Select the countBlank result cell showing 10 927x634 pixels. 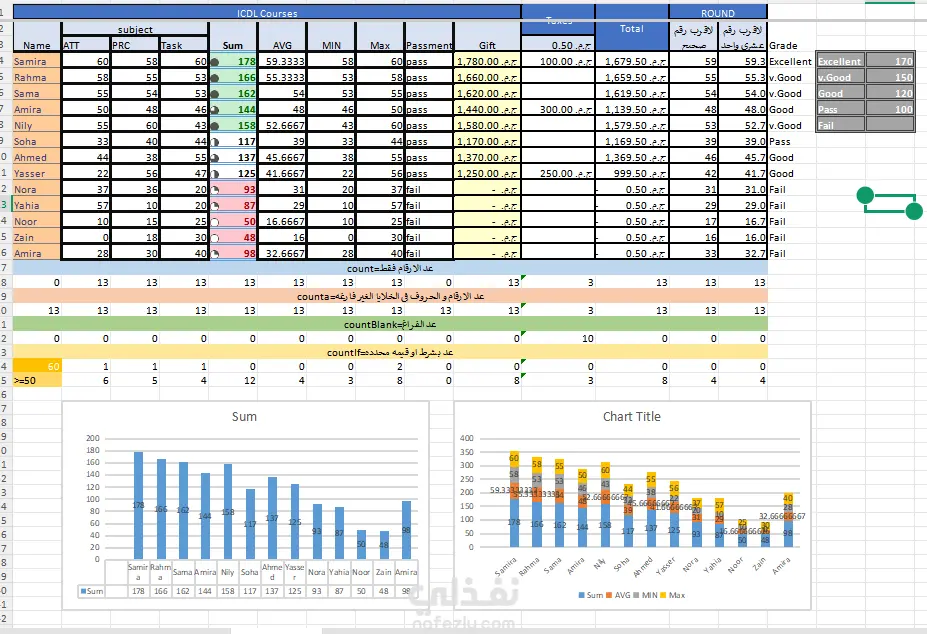point(558,338)
